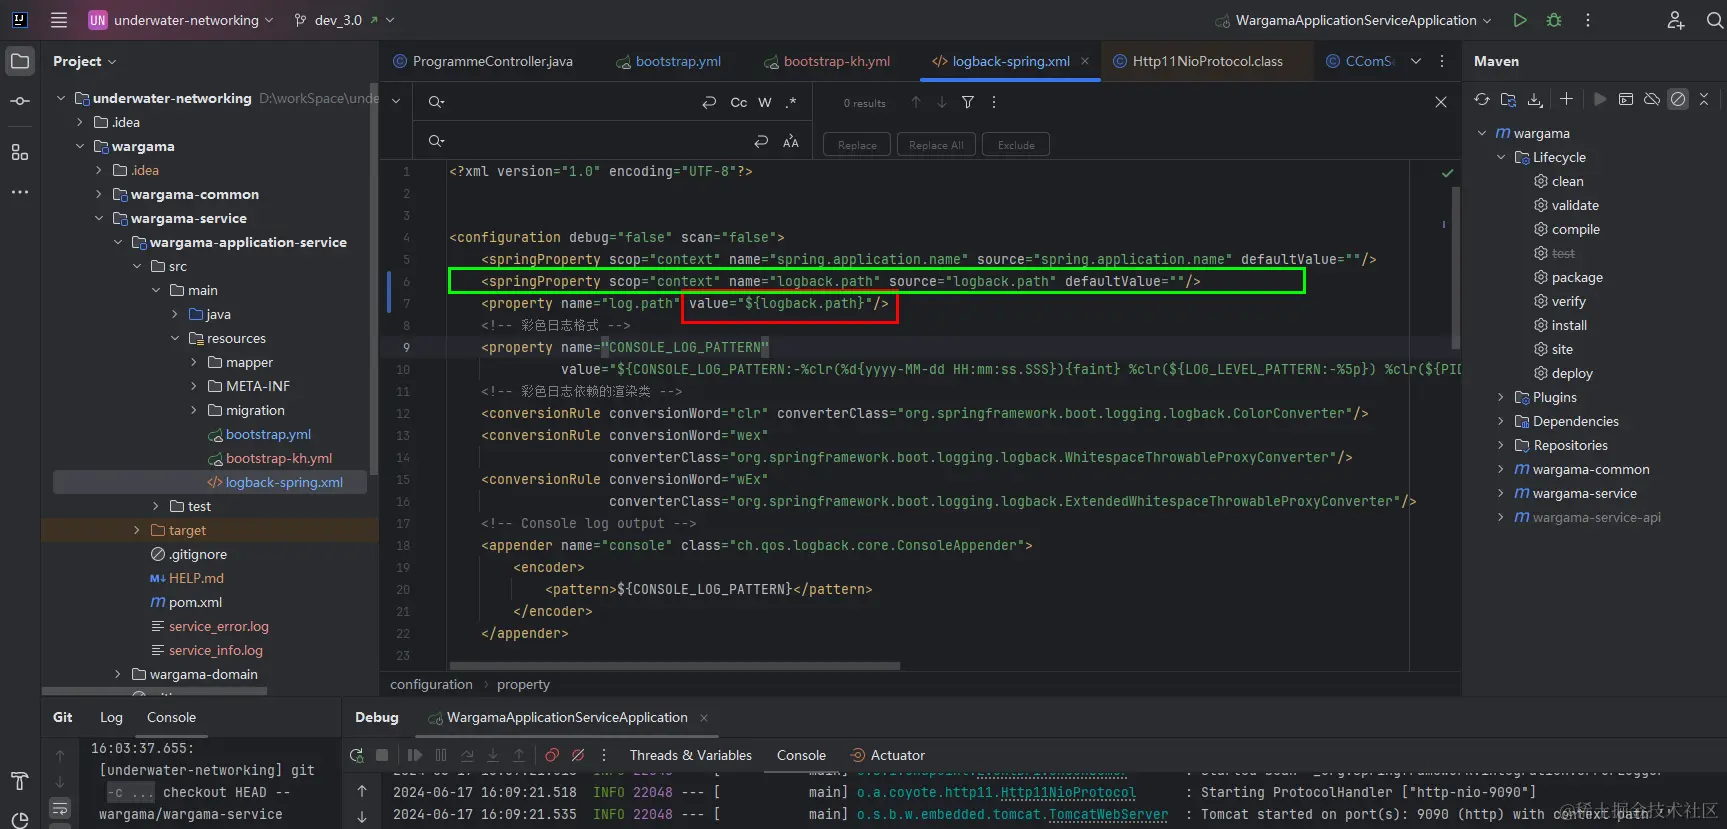This screenshot has height=829, width=1727.
Task: Open the main hamburger menu
Action: 59,20
